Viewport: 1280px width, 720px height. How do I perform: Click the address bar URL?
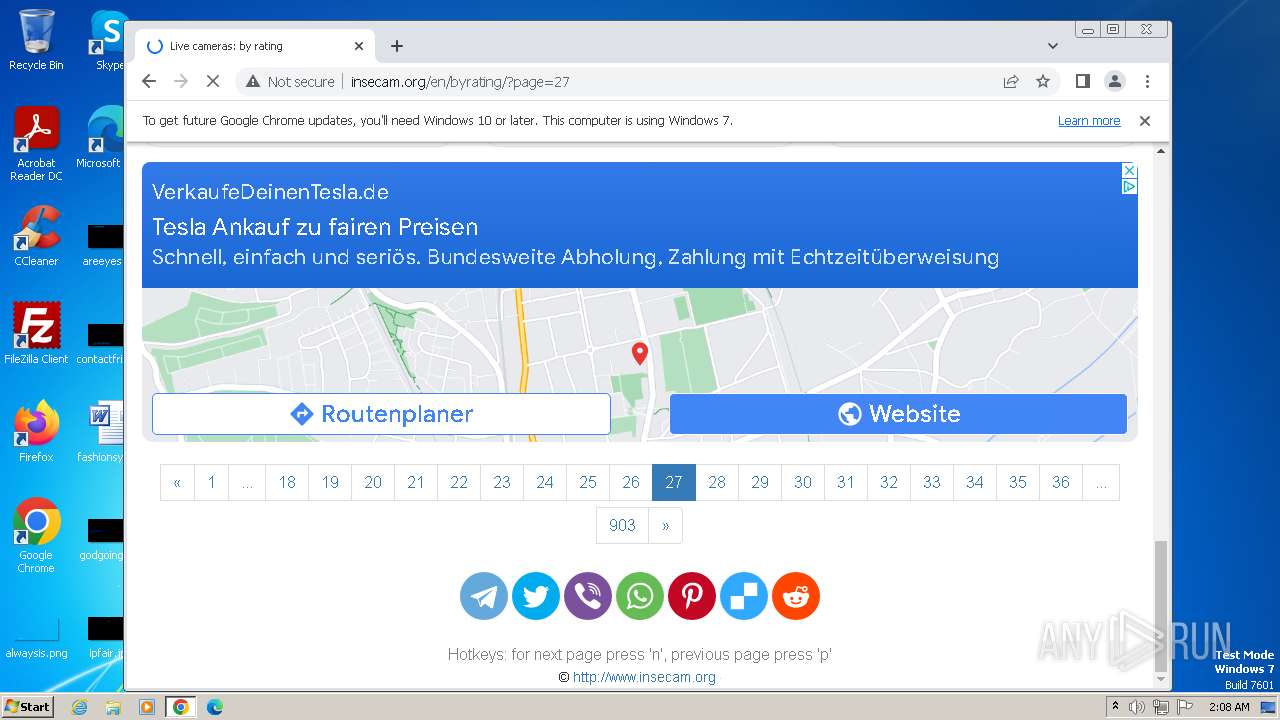click(x=460, y=81)
